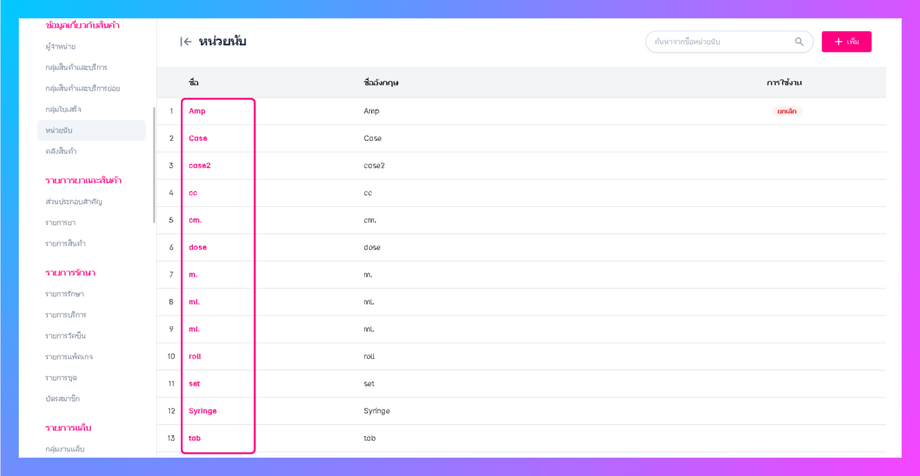This screenshot has height=476, width=920.
Task: Open the Amp unit link
Action: 197,111
